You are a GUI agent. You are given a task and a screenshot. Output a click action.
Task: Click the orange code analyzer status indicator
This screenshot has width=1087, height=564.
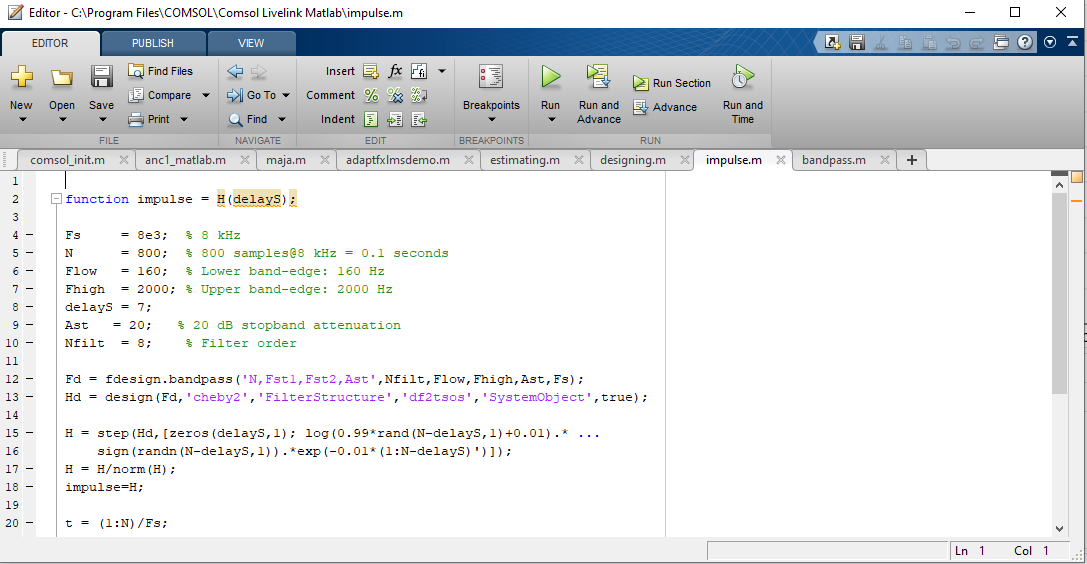click(1077, 177)
